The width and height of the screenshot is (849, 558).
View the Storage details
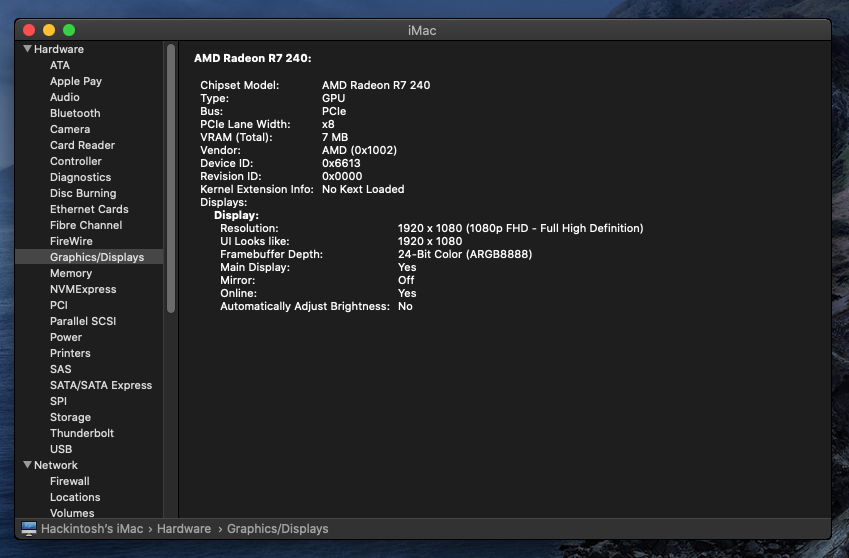tap(70, 417)
